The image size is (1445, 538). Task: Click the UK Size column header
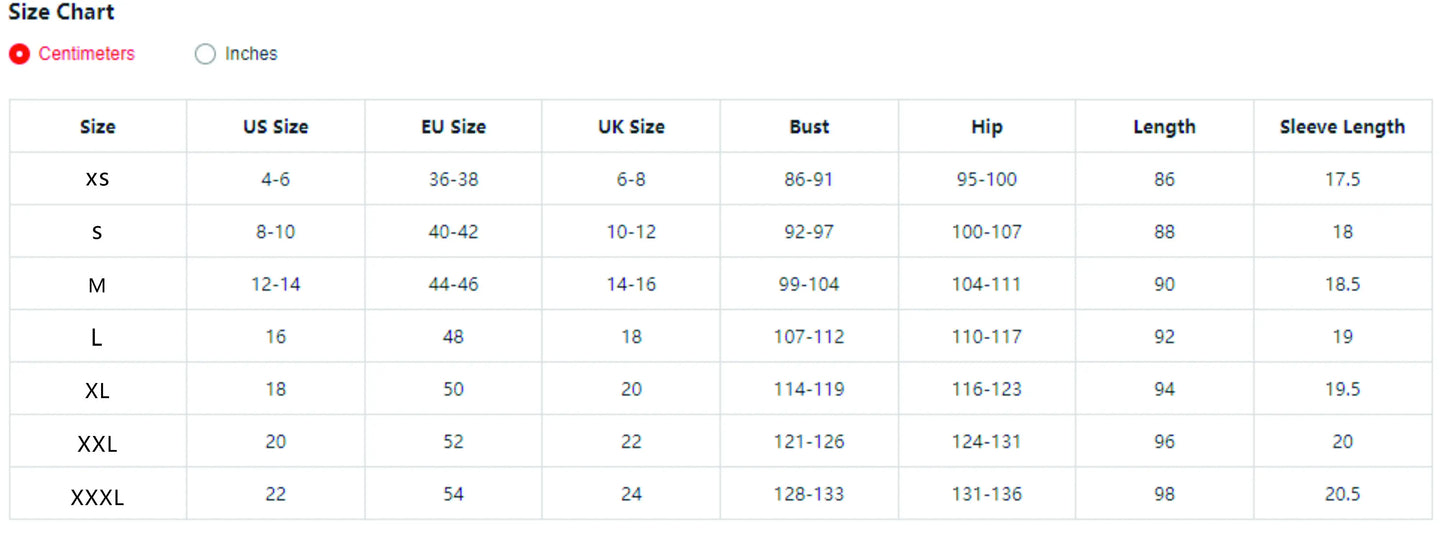tap(631, 127)
